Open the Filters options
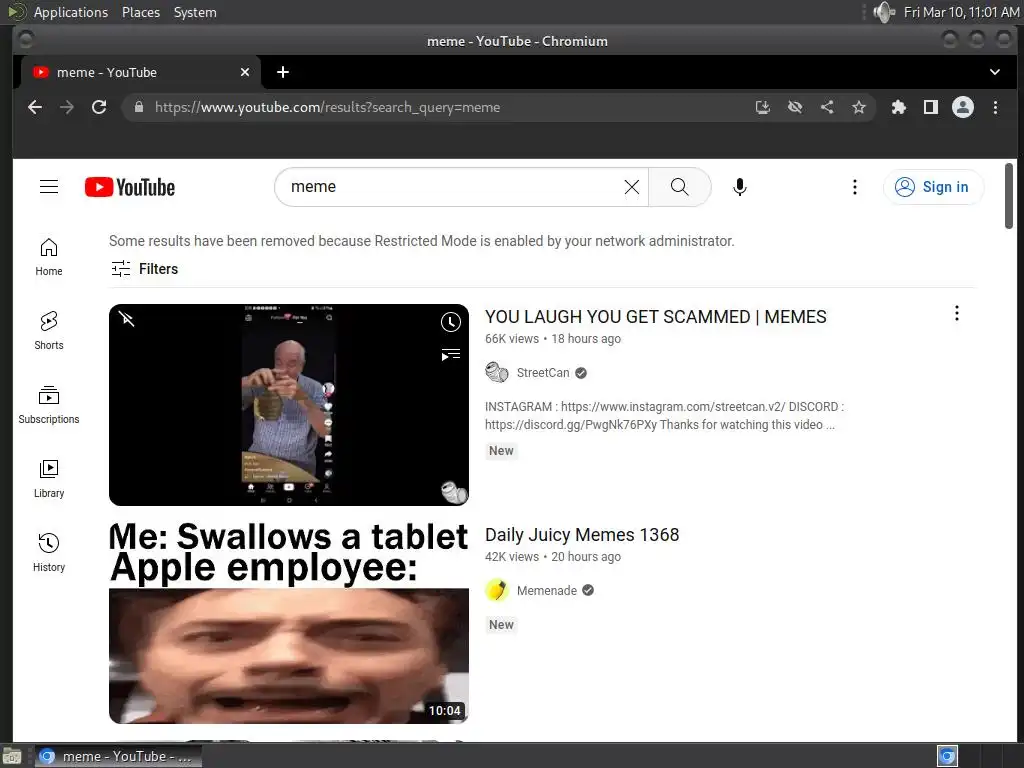Viewport: 1024px width, 768px height. (144, 268)
